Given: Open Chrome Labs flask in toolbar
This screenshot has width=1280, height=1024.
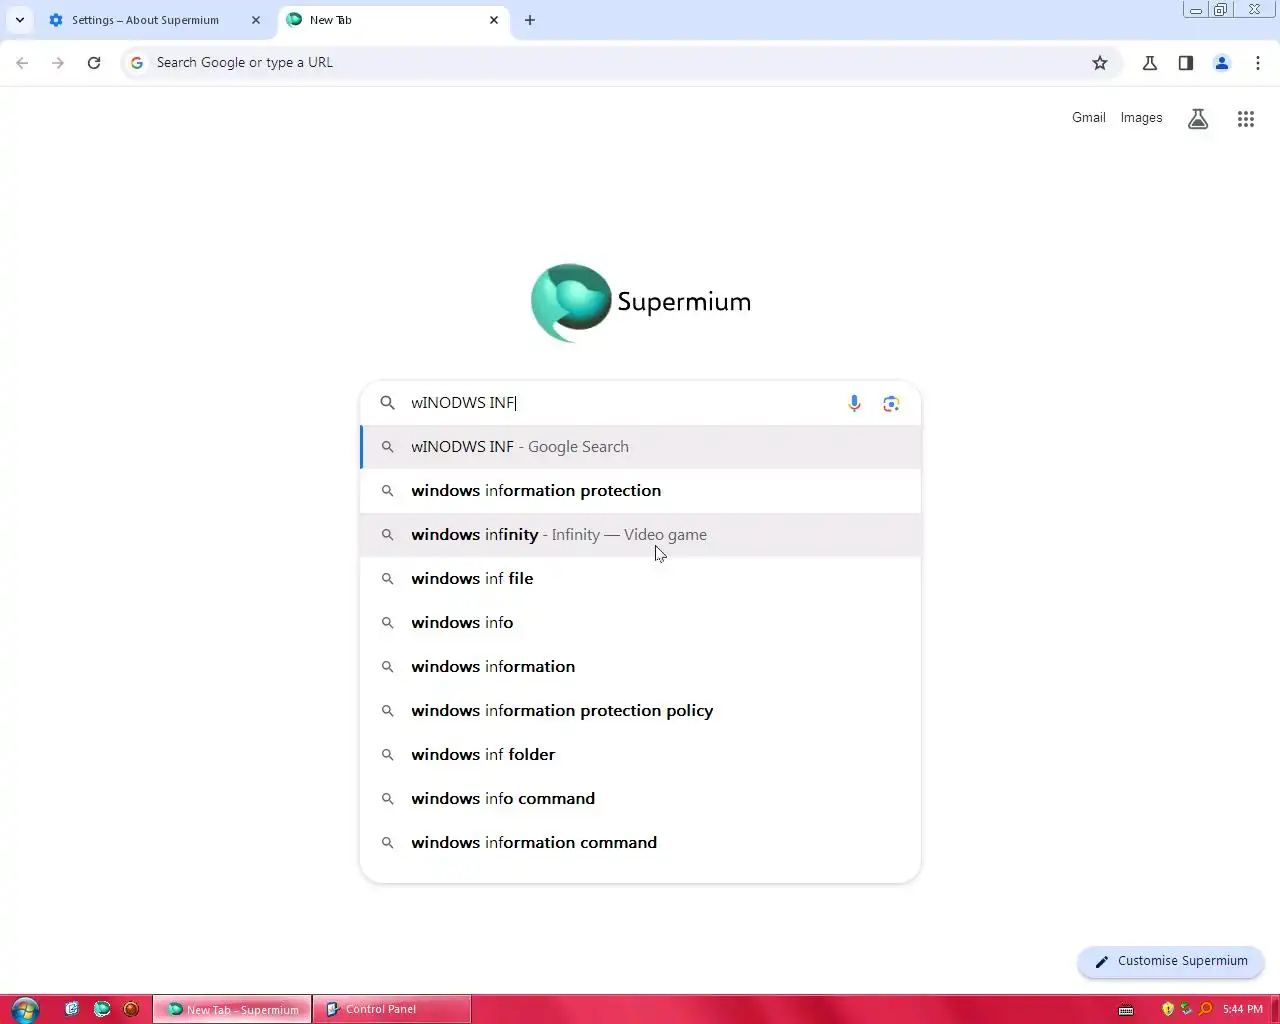Looking at the screenshot, I should [1150, 62].
